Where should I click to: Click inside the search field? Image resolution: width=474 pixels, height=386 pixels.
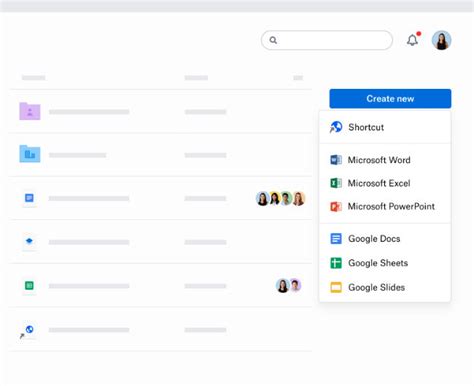coord(327,40)
